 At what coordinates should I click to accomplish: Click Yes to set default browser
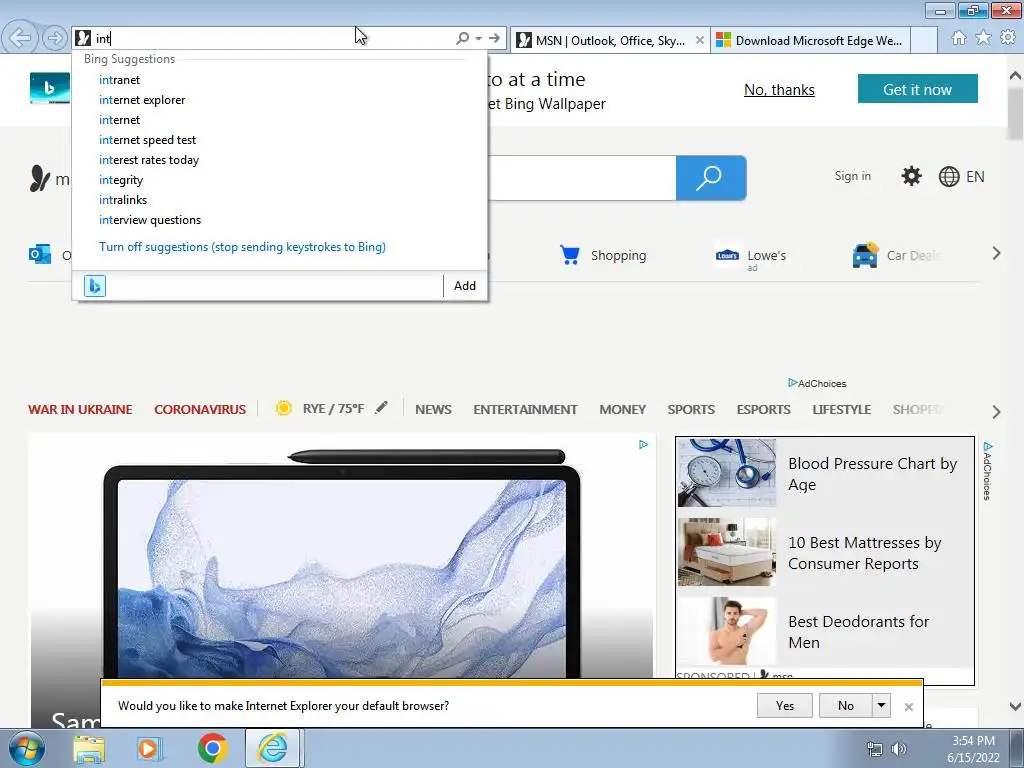tap(784, 705)
